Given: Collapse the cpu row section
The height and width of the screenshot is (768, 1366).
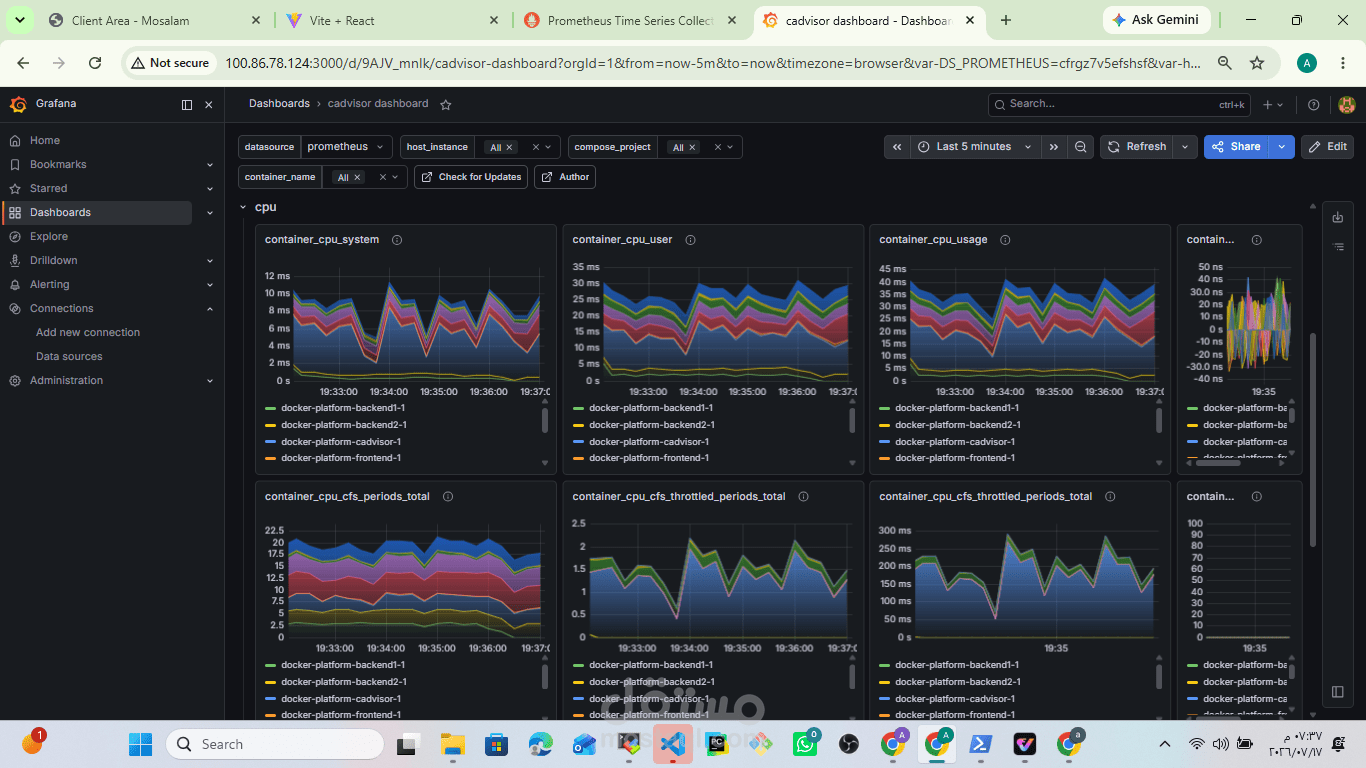Looking at the screenshot, I should 242,207.
